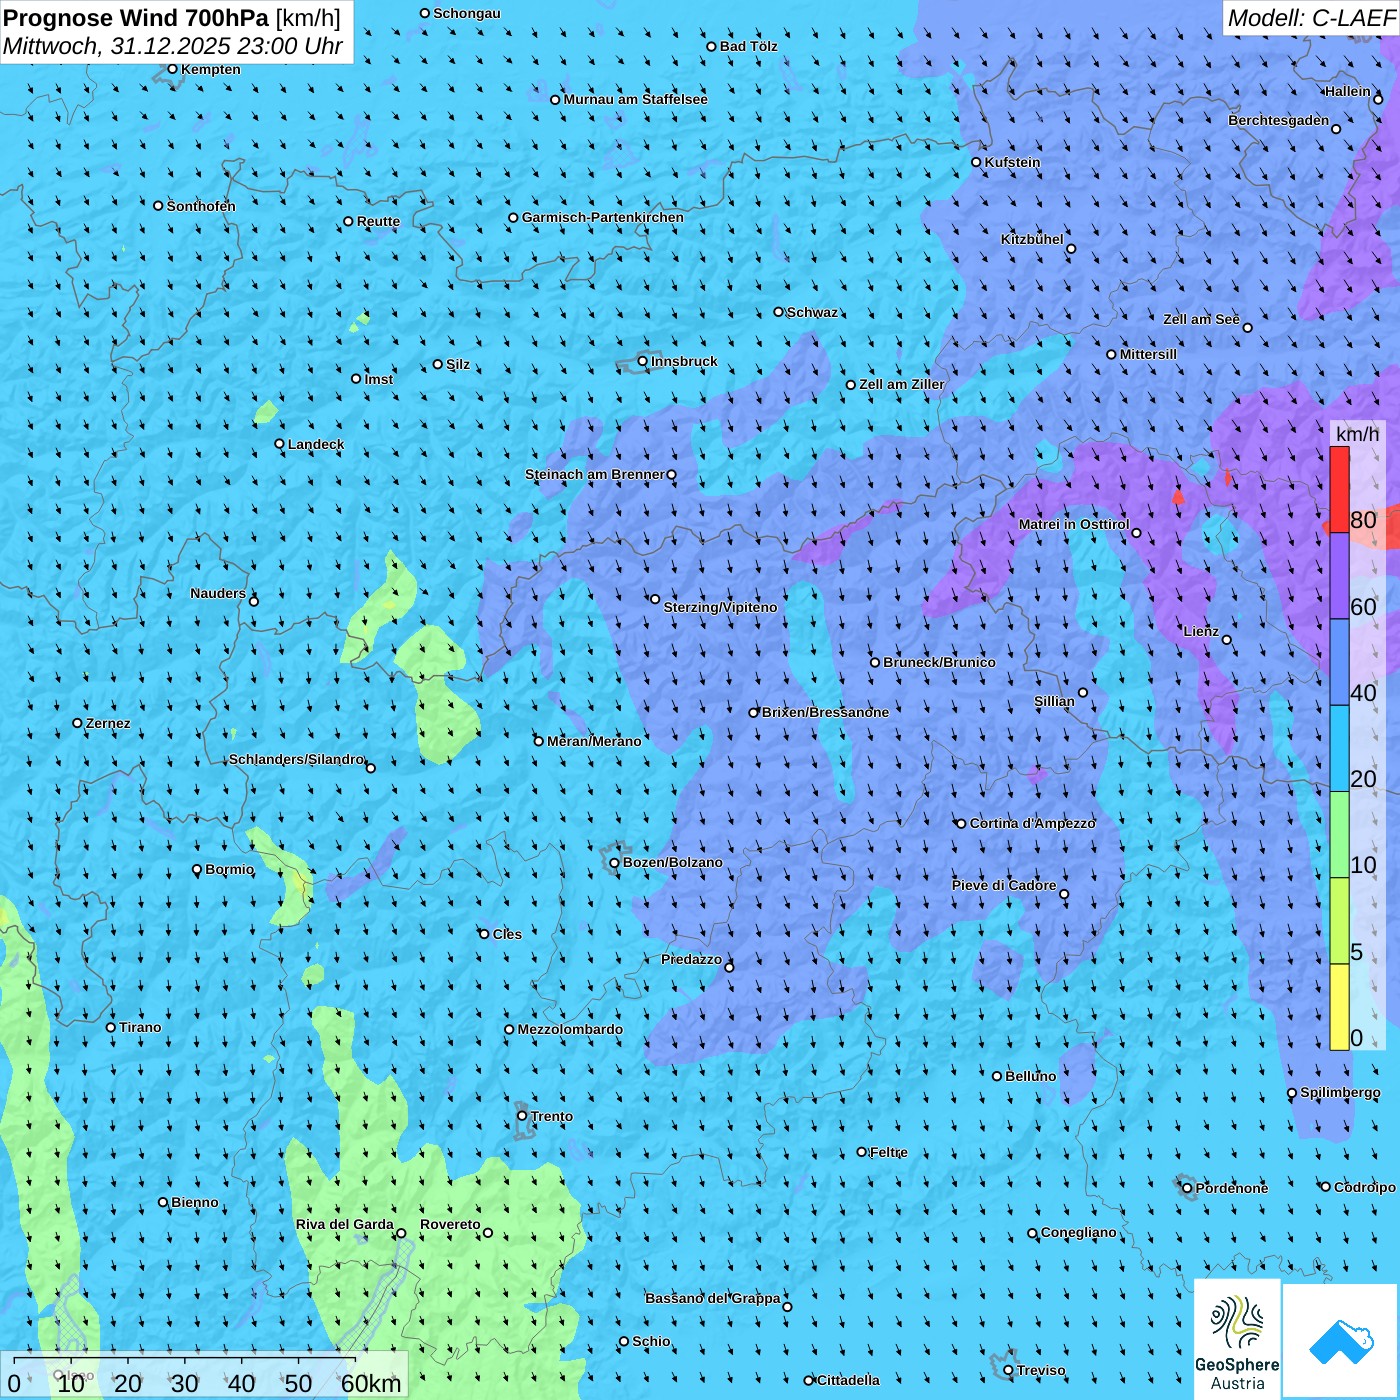Click the 'Kufstein' label

(x=1012, y=162)
